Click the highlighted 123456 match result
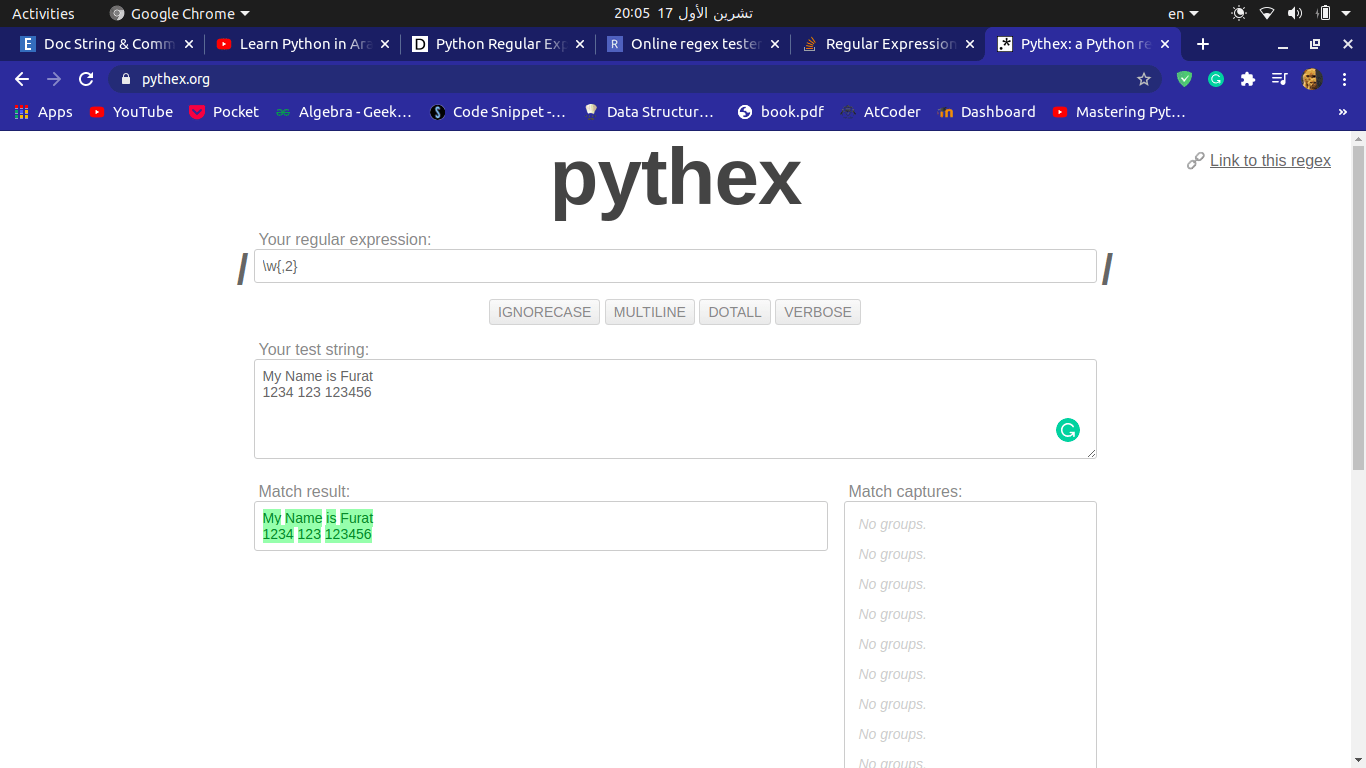The image size is (1366, 768). [x=348, y=534]
